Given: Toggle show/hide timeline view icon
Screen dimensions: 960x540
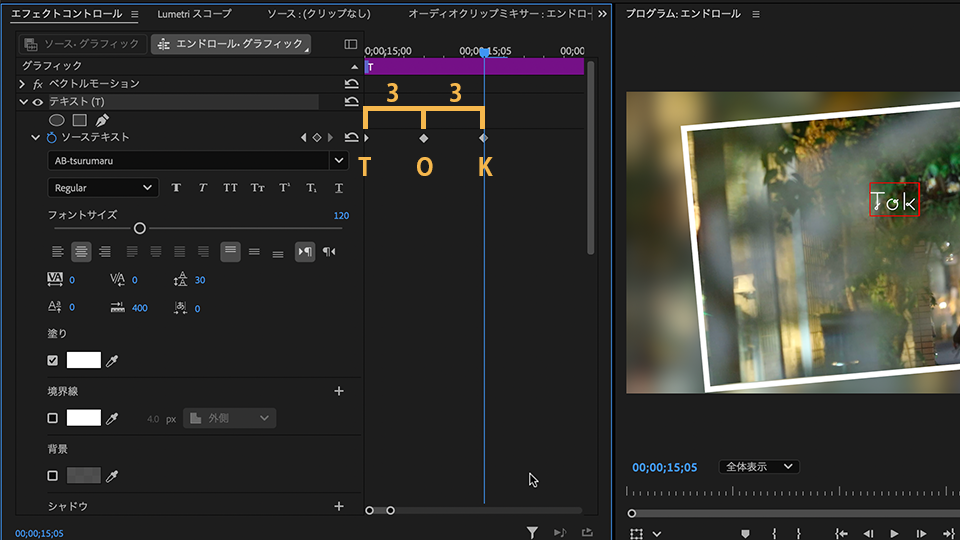Looking at the screenshot, I should [x=351, y=44].
